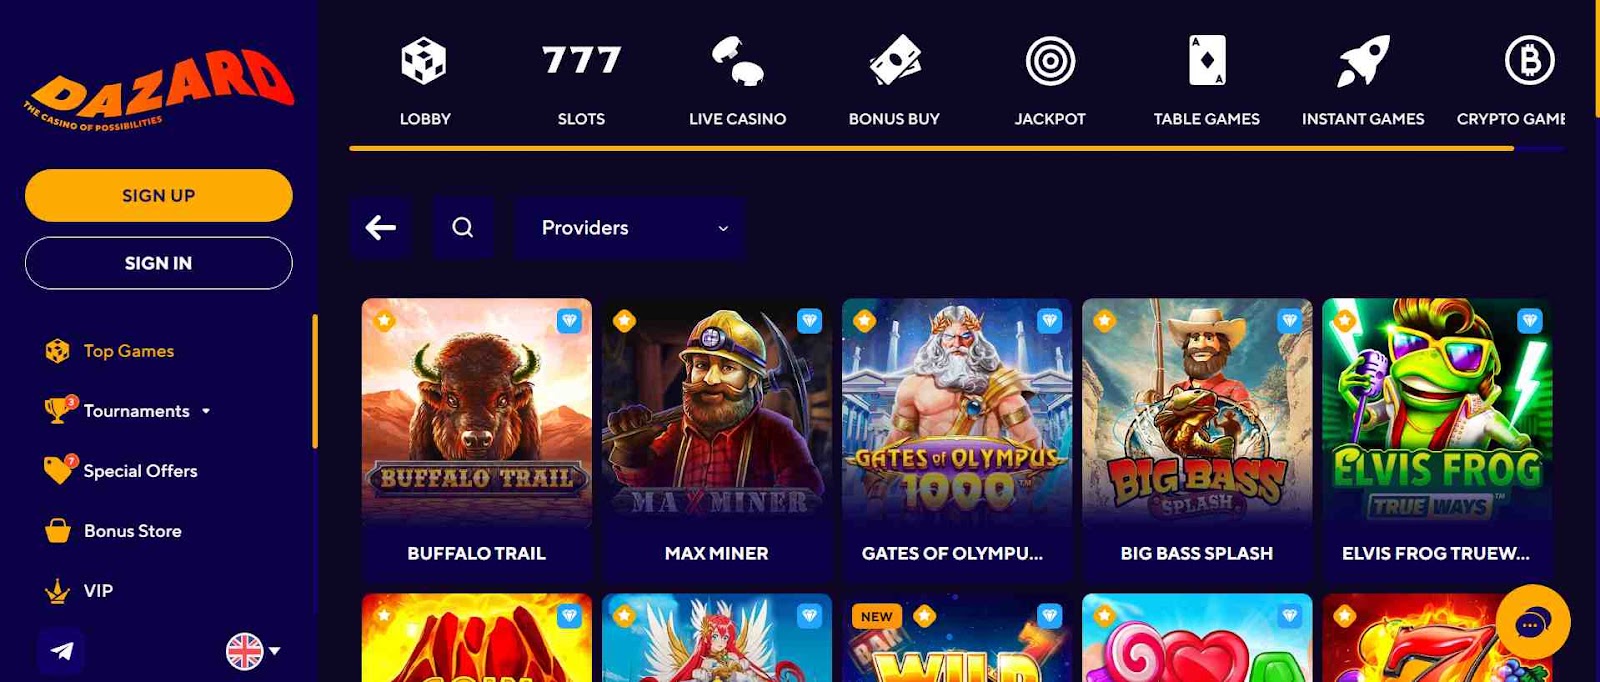Image resolution: width=1600 pixels, height=682 pixels.
Task: Expand the Tournaments submenu
Action: tap(206, 411)
